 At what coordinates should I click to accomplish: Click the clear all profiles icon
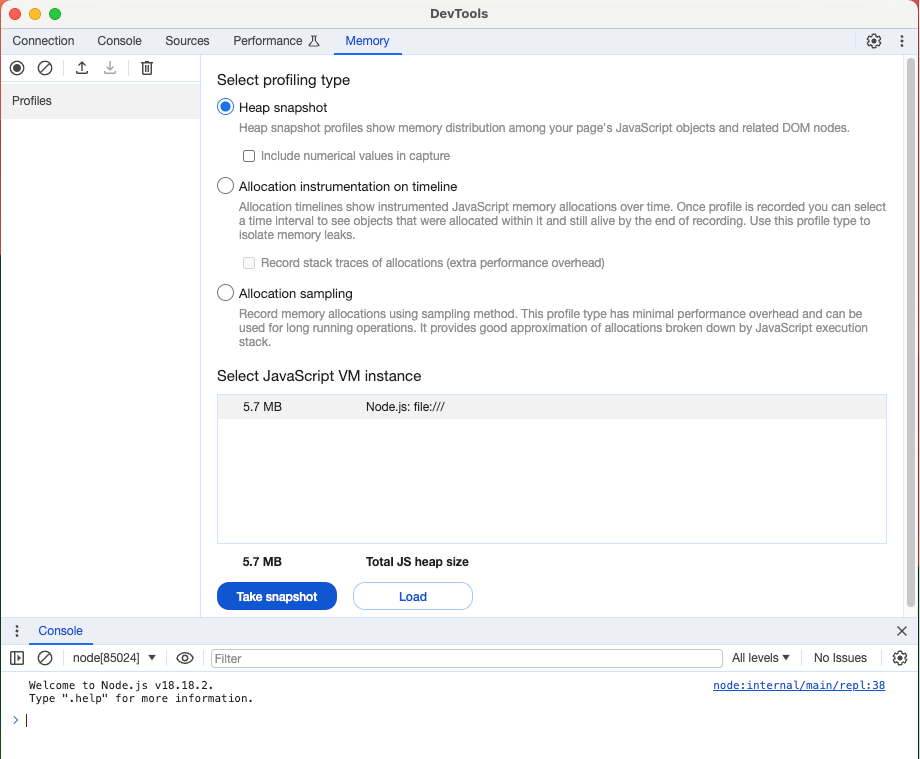(x=45, y=68)
